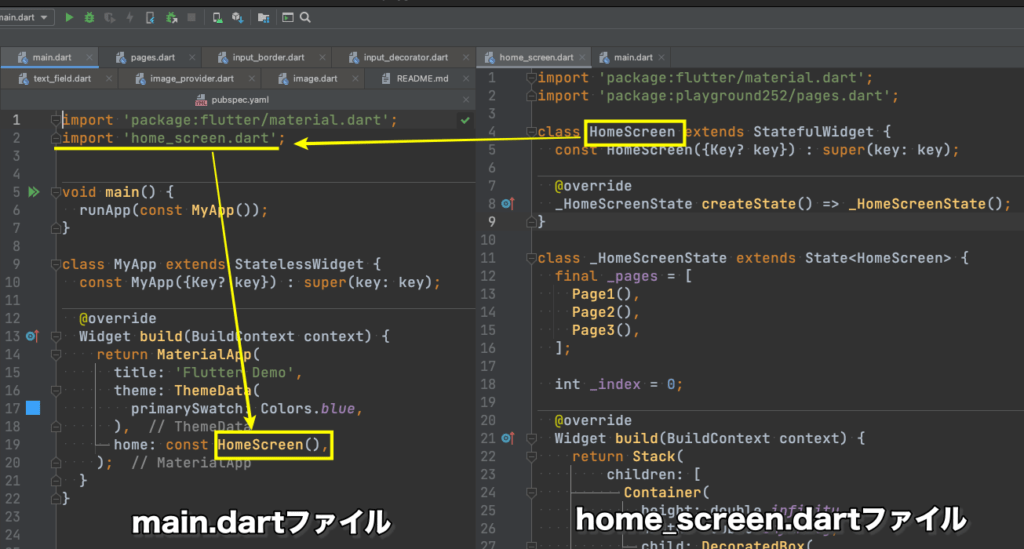
Task: Collapse the void main() fold marker
Action: [x=56, y=192]
